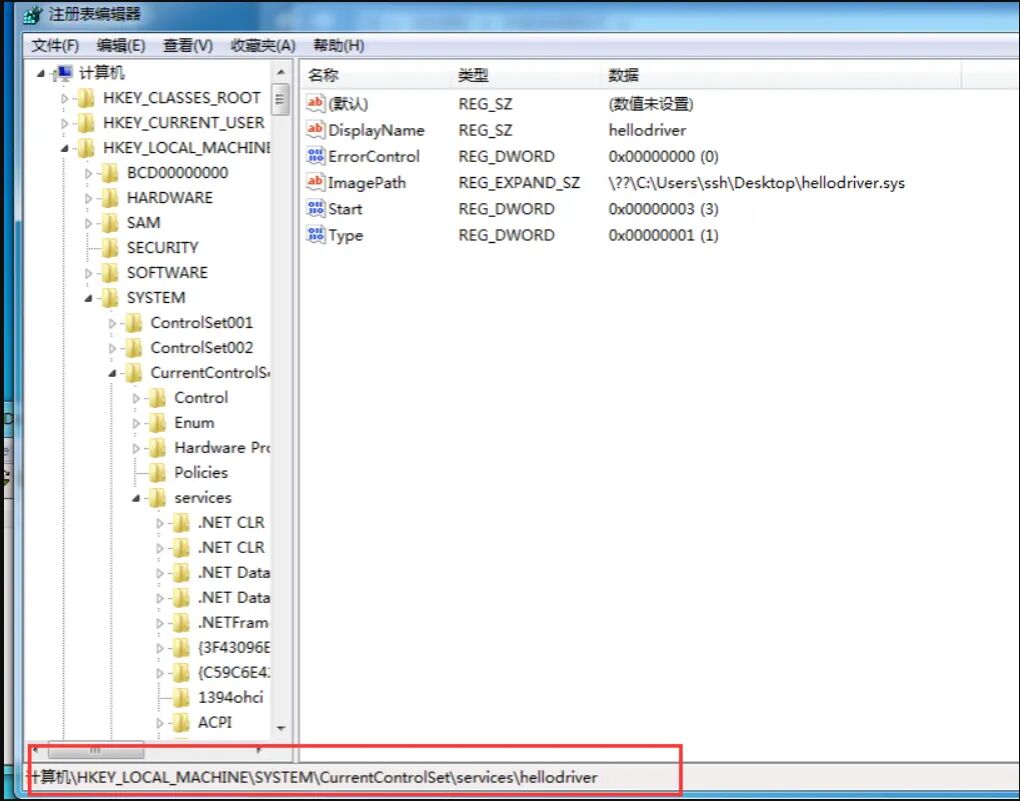Viewport: 1020px width, 801px height.
Task: Click the 0x00000001 (1) Type data
Action: coord(663,235)
